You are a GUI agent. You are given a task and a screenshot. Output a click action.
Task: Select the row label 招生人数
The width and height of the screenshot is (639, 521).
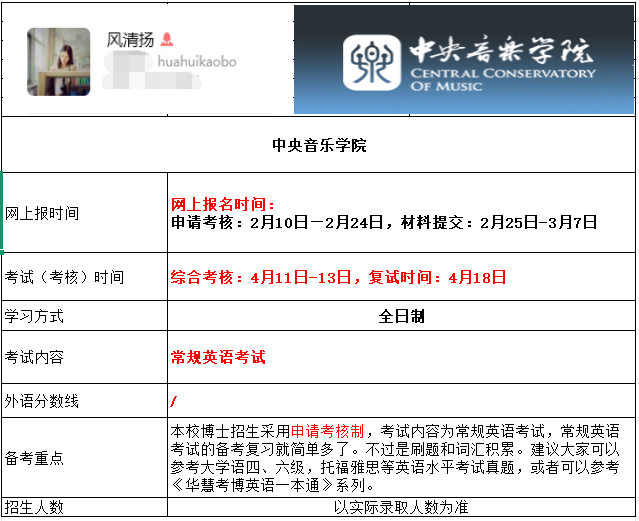click(x=34, y=507)
